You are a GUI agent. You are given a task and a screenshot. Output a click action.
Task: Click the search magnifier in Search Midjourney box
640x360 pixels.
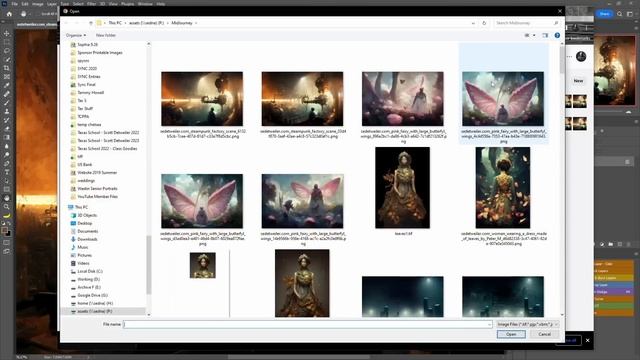pos(556,23)
